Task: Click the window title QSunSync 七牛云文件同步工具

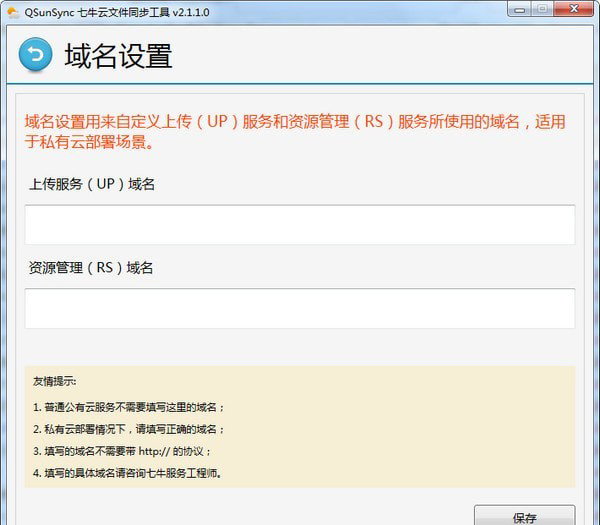Action: coord(117,13)
